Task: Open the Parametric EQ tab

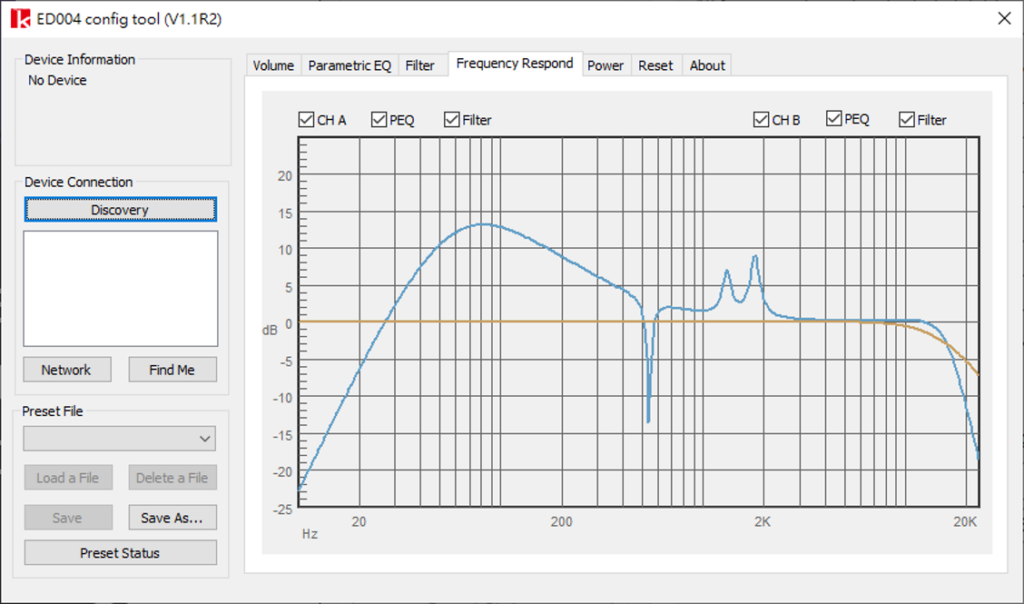Action: point(349,64)
